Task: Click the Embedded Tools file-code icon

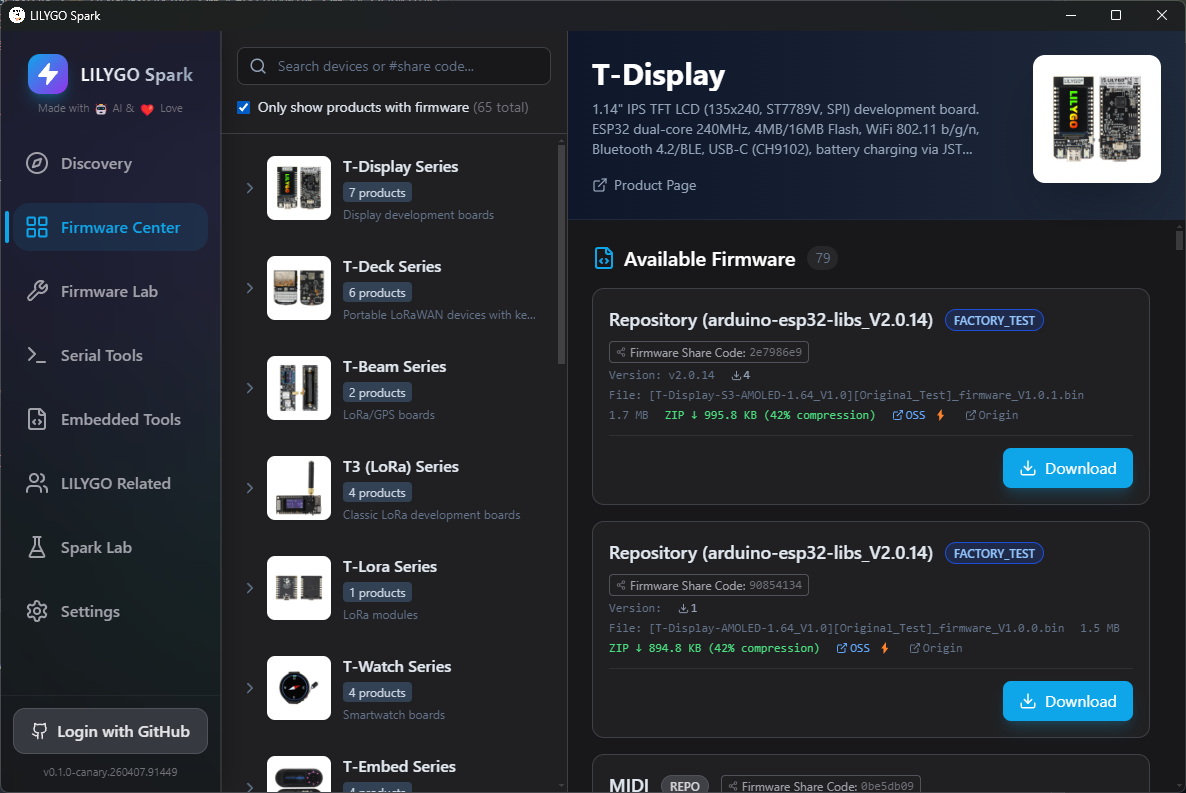Action: tap(37, 420)
